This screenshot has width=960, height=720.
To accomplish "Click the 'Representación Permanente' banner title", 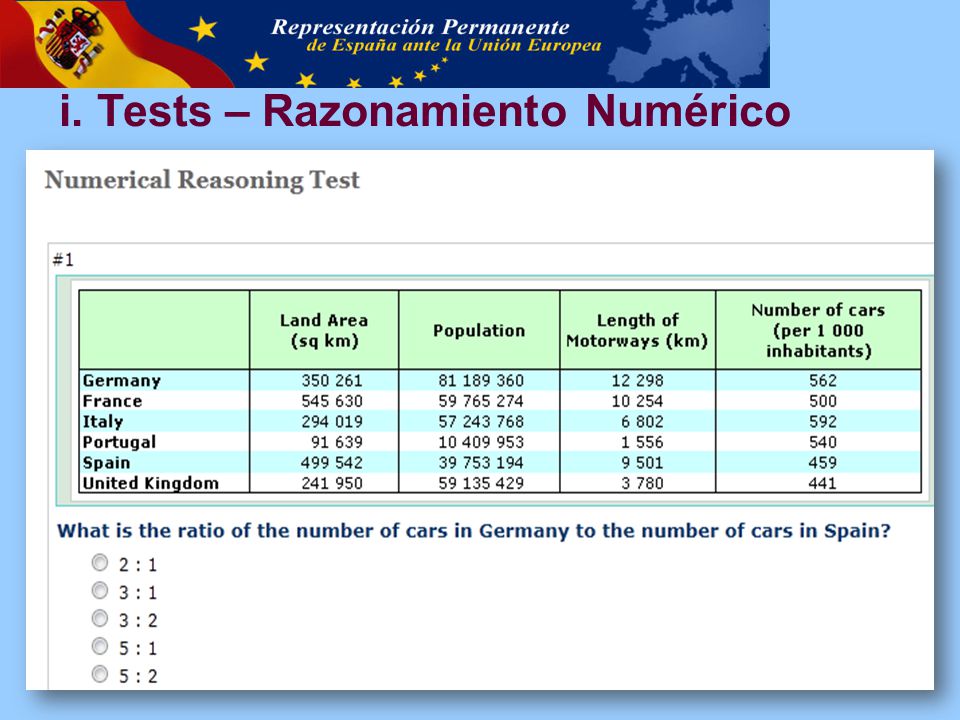I will tap(420, 27).
